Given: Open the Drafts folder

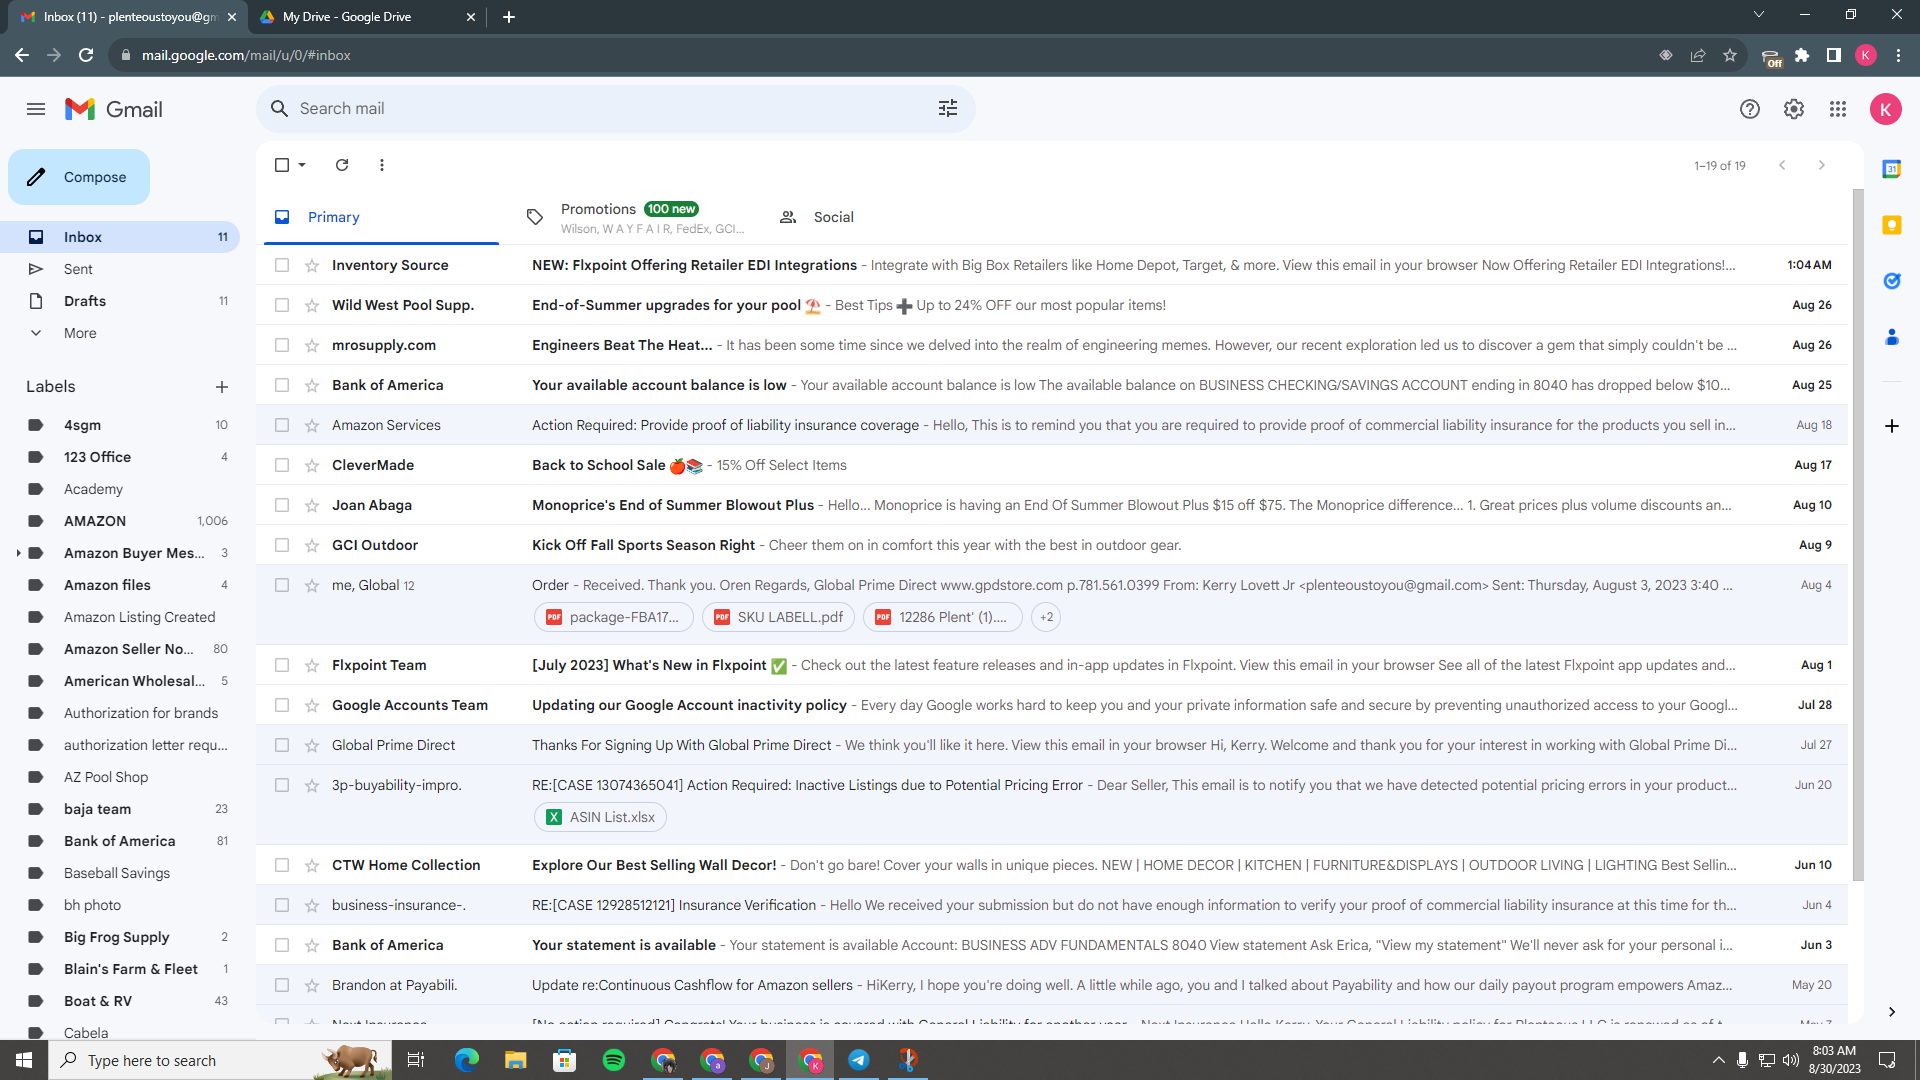Looking at the screenshot, I should click(85, 301).
